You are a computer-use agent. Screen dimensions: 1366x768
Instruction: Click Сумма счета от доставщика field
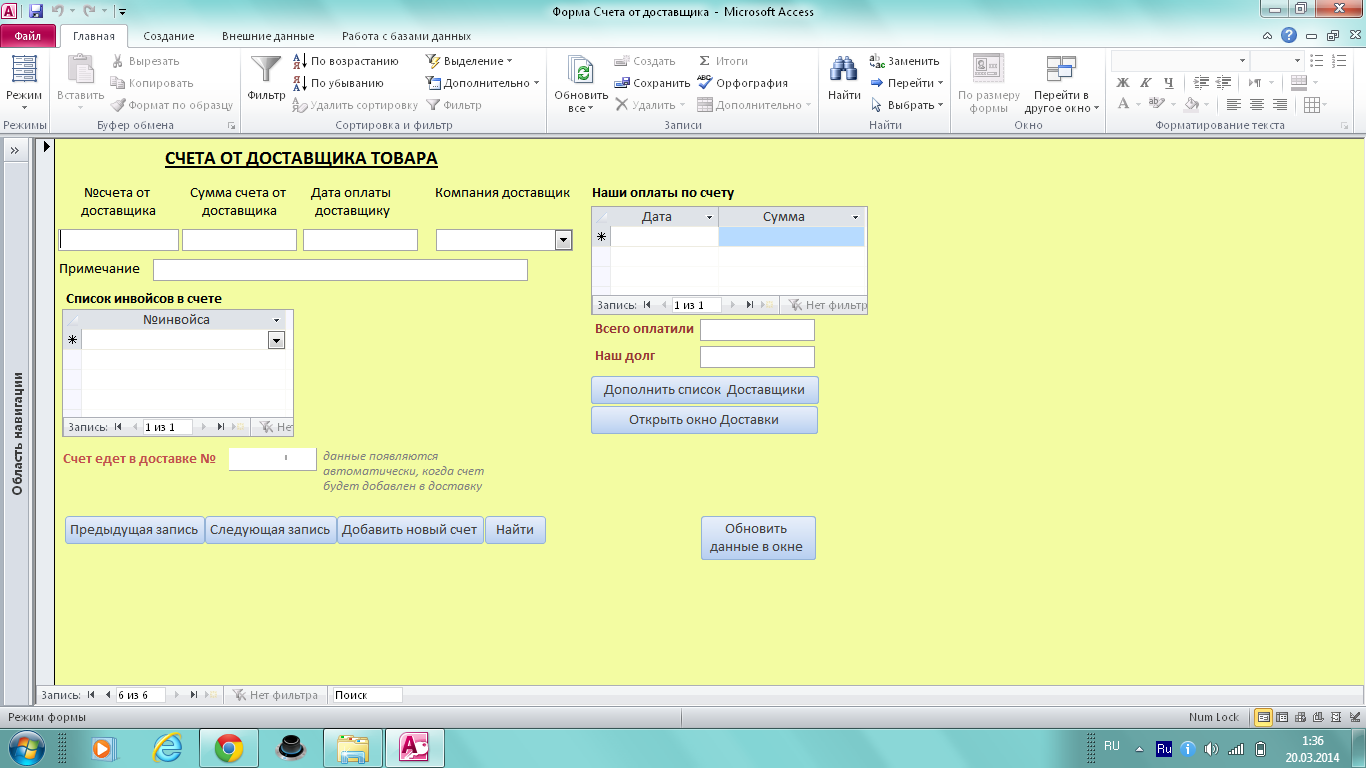(240, 240)
